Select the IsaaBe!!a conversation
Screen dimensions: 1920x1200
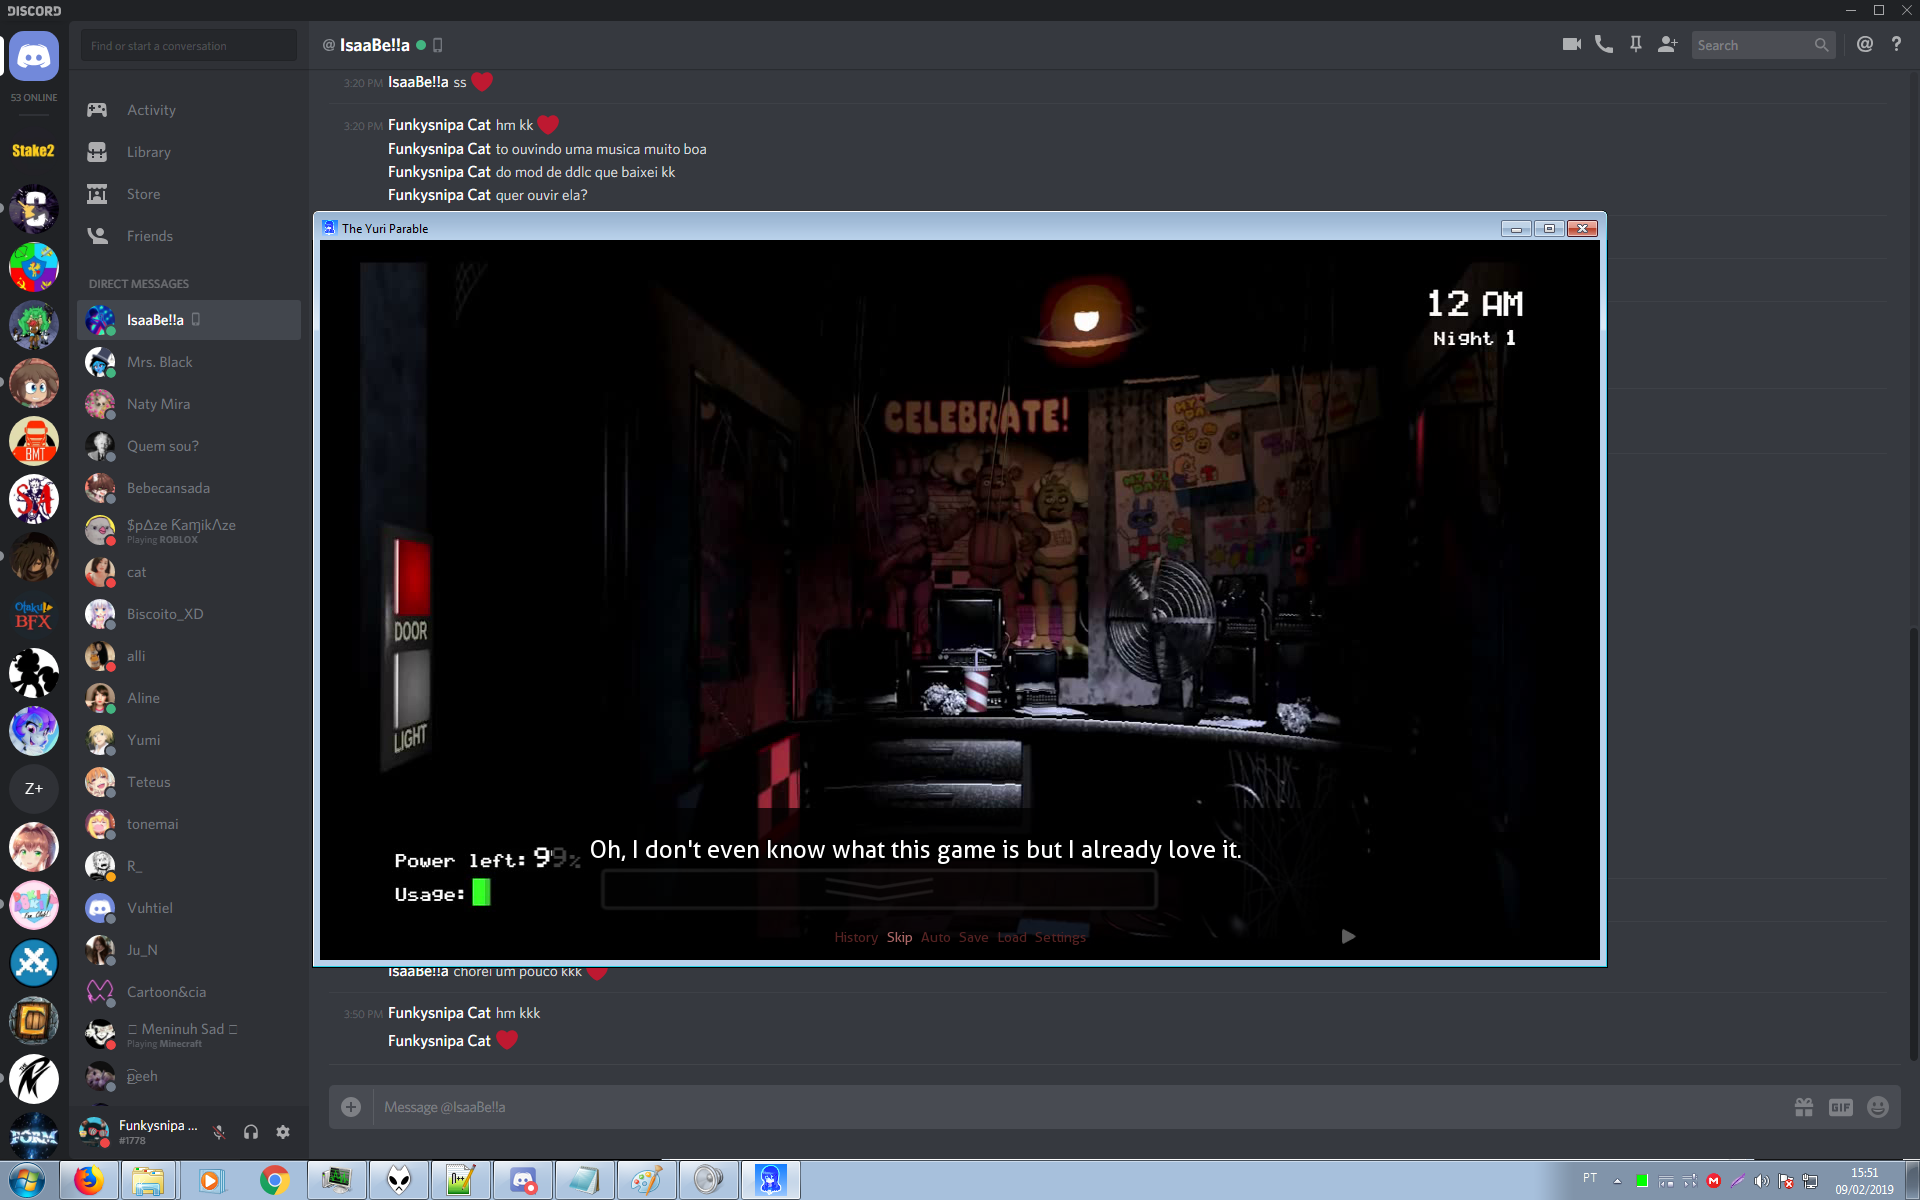click(189, 320)
